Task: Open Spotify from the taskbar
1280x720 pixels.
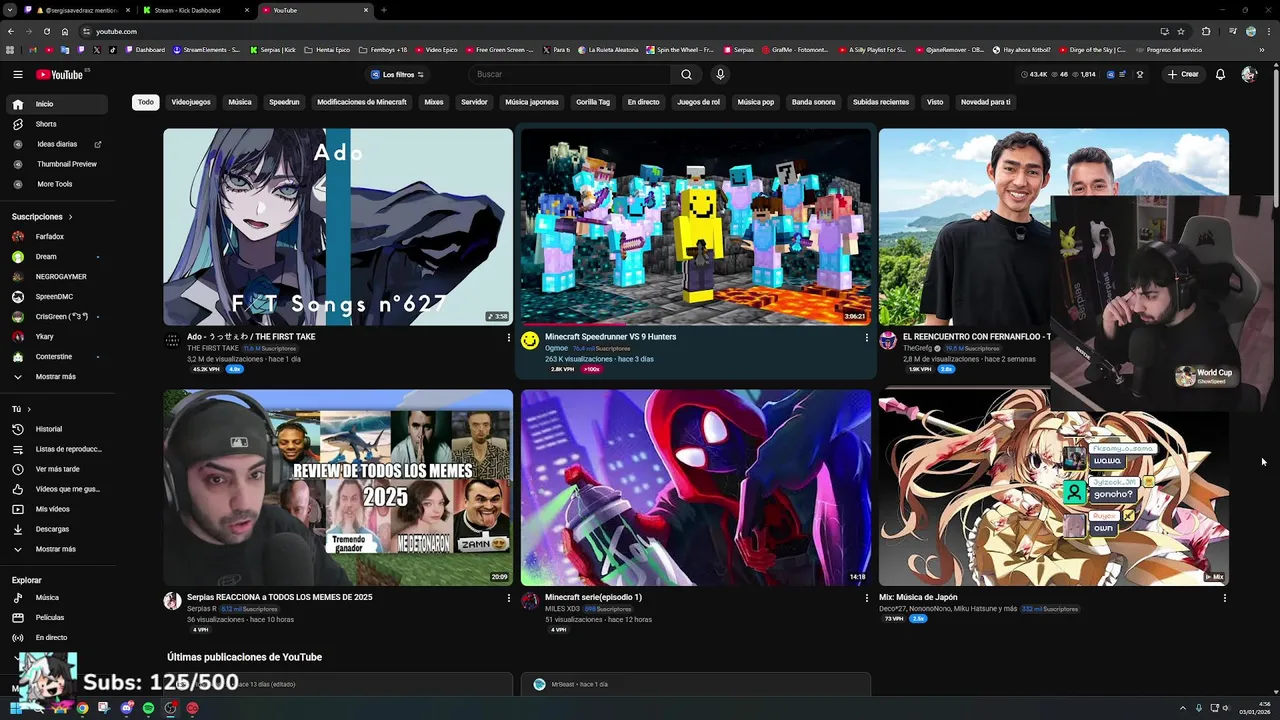Action: click(x=148, y=708)
